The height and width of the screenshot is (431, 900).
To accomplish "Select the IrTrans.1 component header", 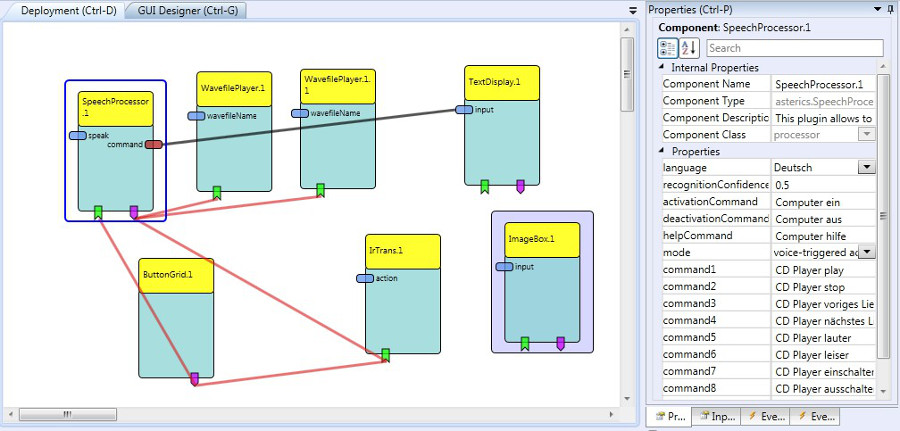I will click(403, 251).
